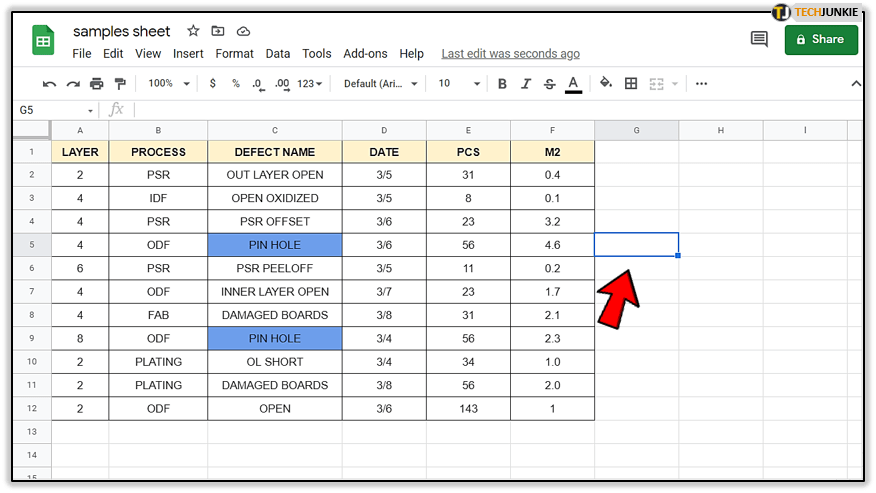Open the fill color paint bucket
The image size is (876, 493).
click(606, 84)
